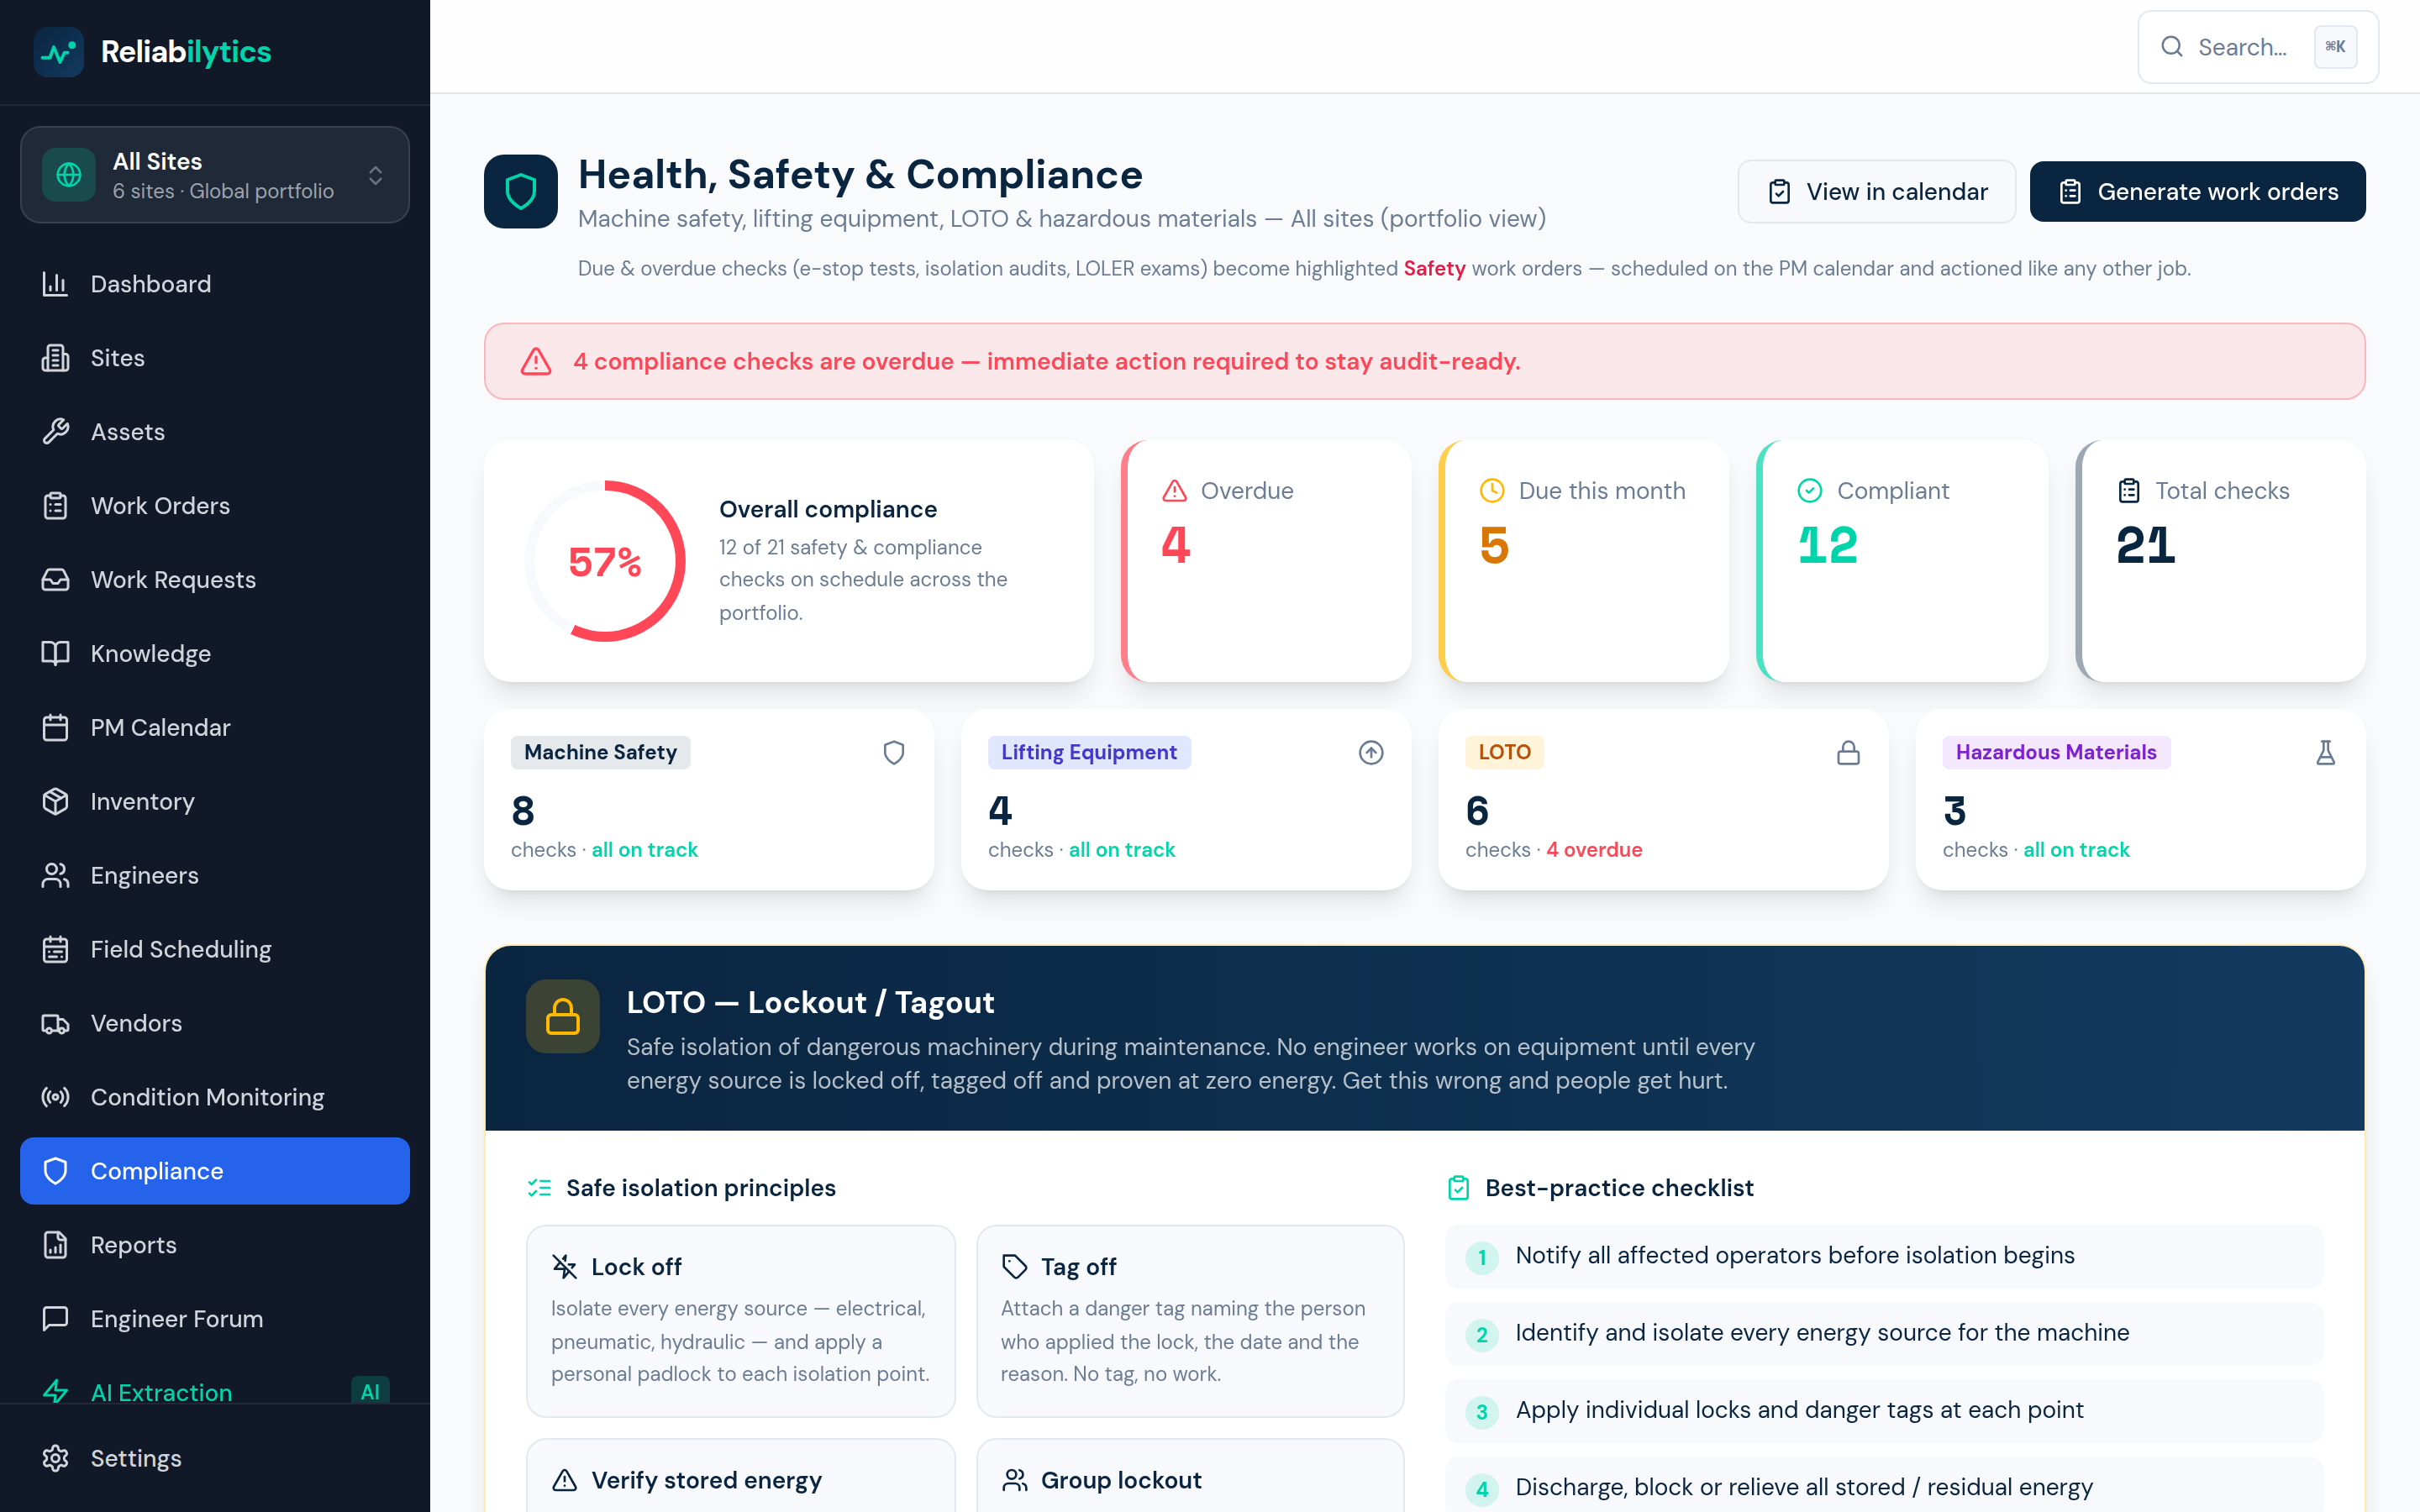The height and width of the screenshot is (1512, 2420).
Task: Click the overdue compliance alert banner
Action: 1425,361
